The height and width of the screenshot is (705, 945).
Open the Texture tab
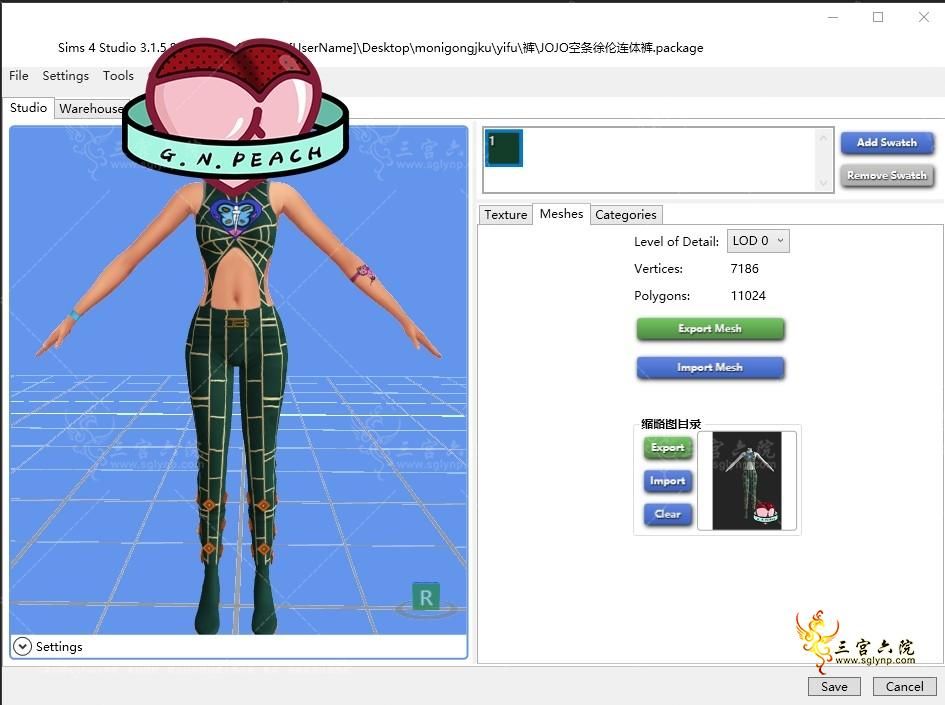(506, 215)
